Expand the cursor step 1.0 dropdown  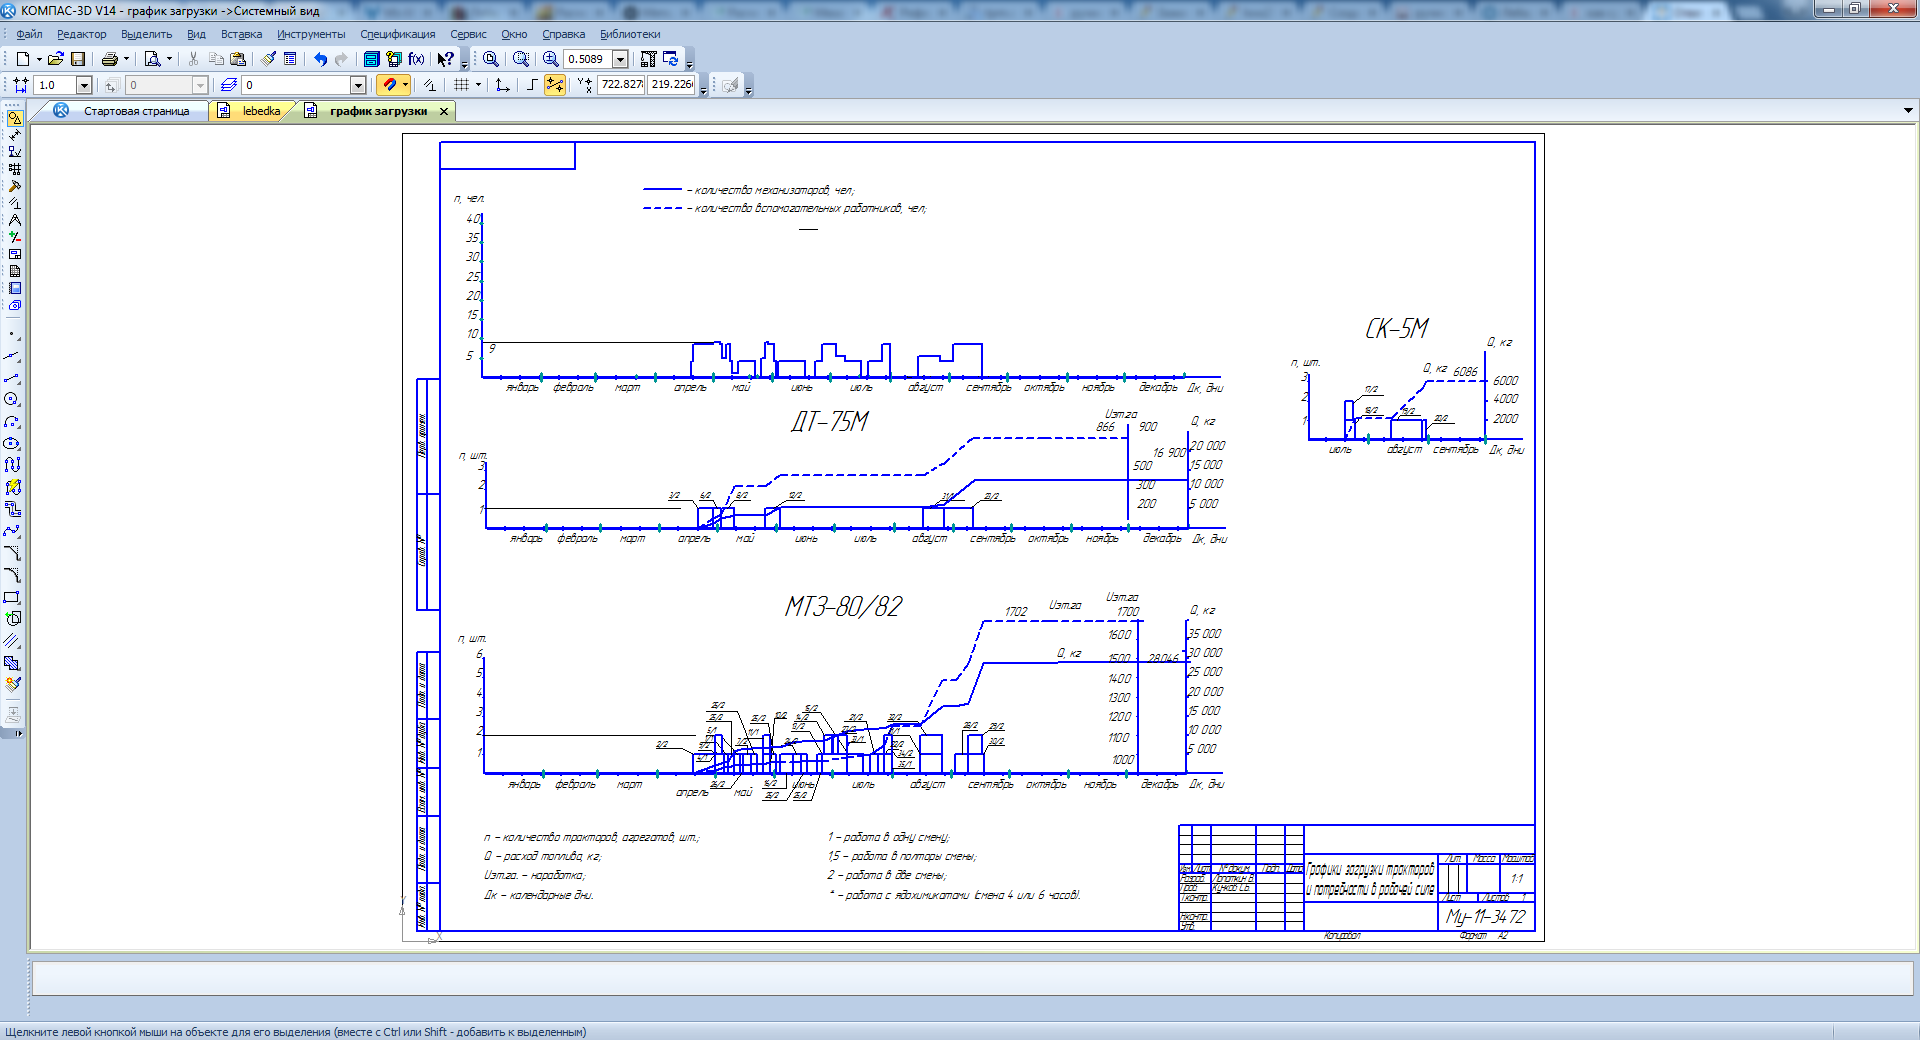coord(84,85)
